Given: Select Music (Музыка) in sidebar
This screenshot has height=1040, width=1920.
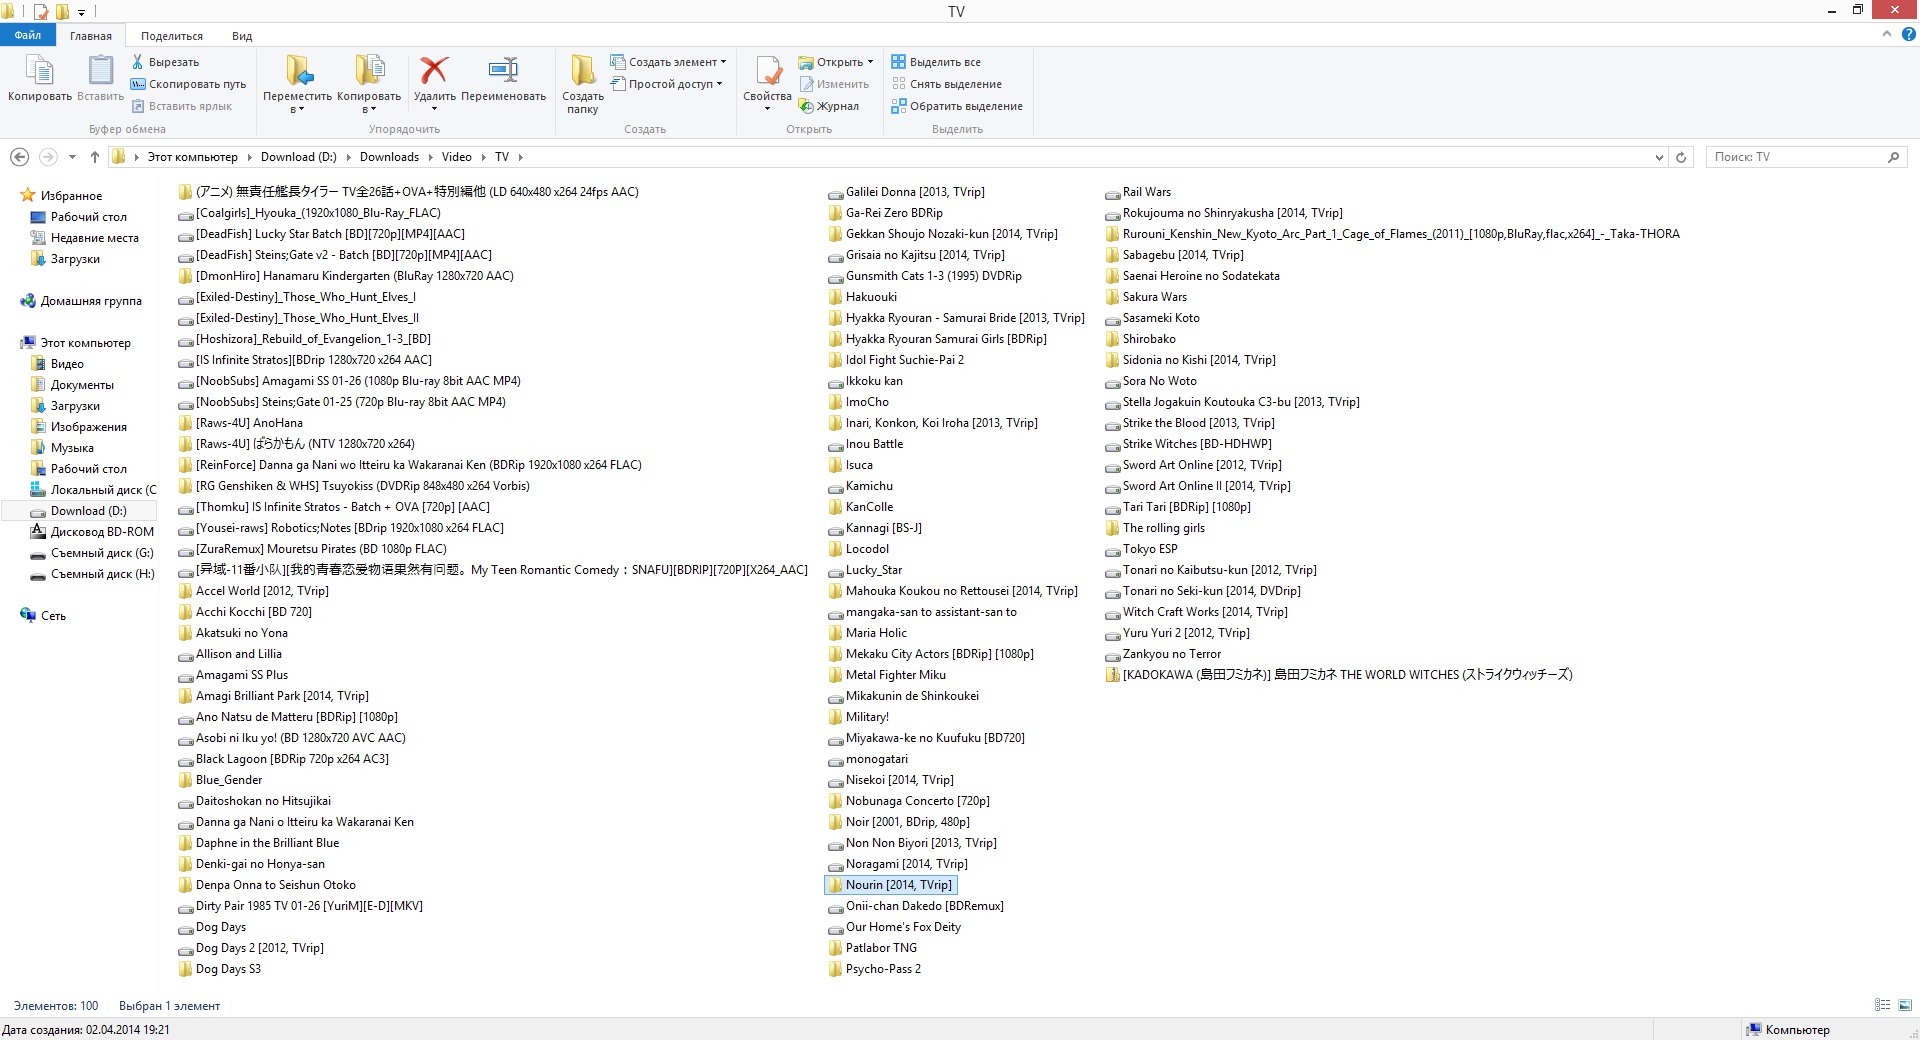Looking at the screenshot, I should (62, 448).
